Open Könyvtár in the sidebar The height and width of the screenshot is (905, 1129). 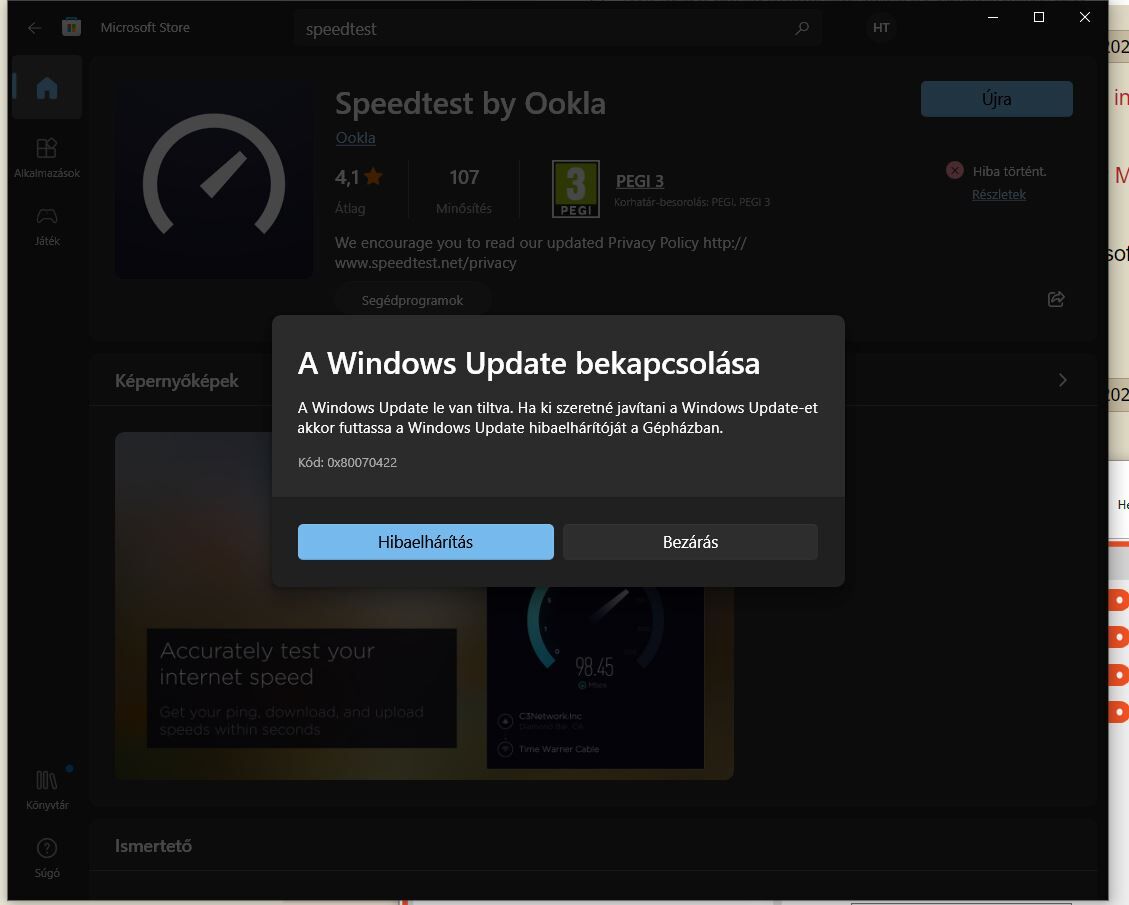click(47, 790)
